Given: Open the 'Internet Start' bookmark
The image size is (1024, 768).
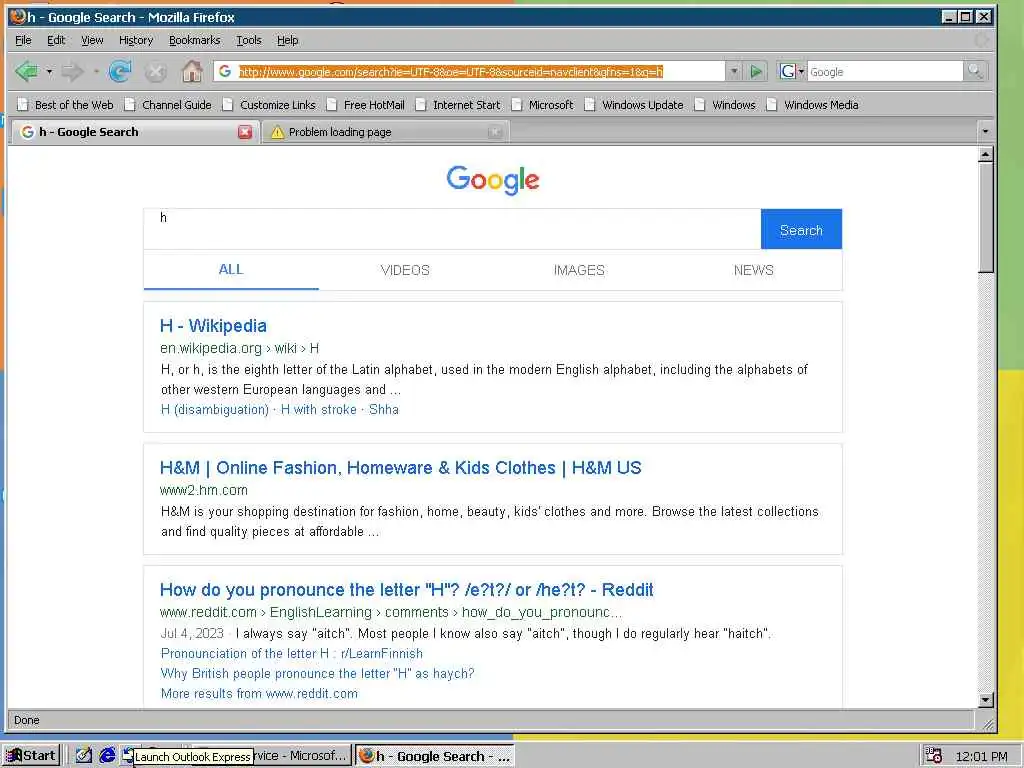Looking at the screenshot, I should click(458, 104).
